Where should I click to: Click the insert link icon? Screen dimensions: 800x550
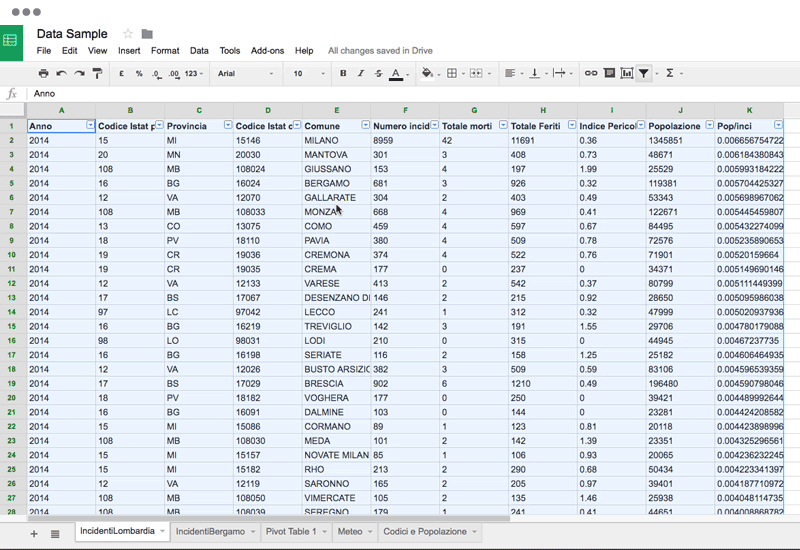[591, 73]
